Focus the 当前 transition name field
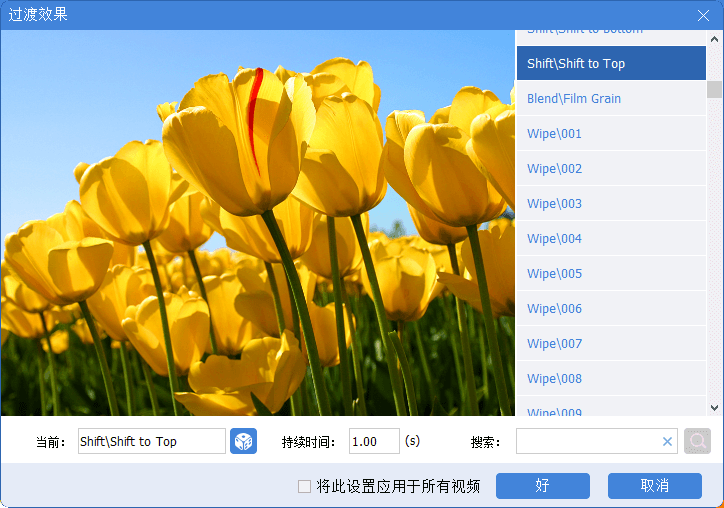The width and height of the screenshot is (724, 508). (151, 441)
